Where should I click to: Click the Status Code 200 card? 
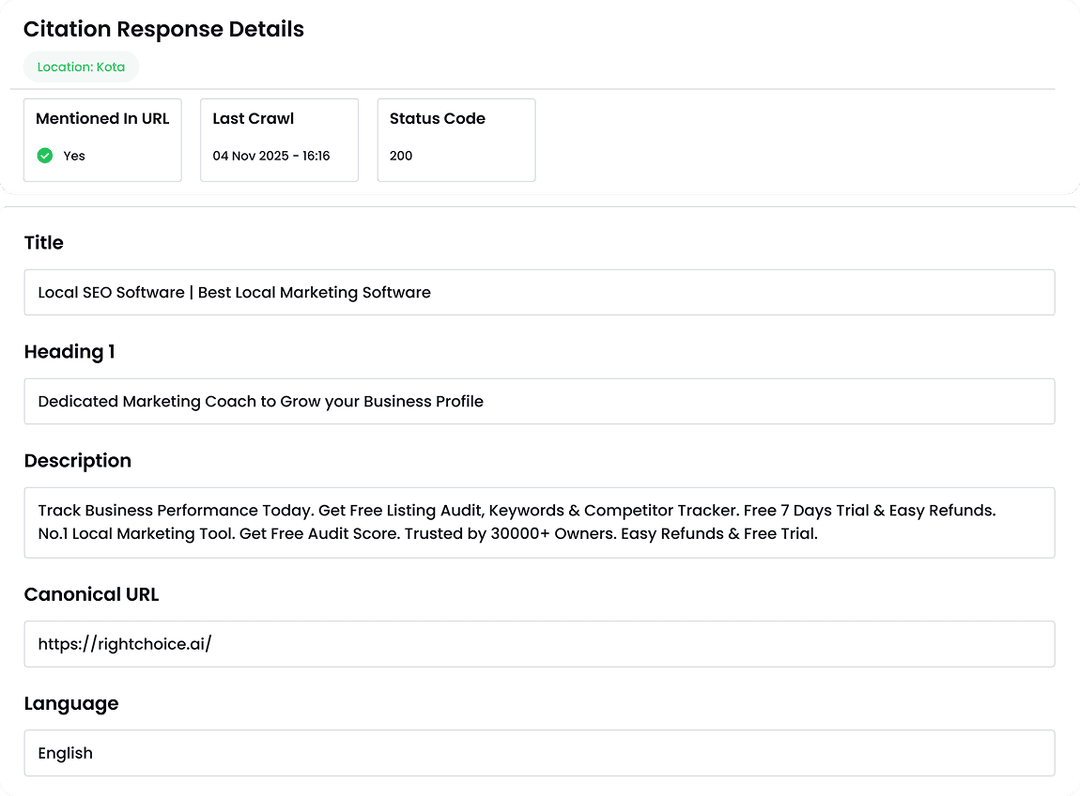coord(456,140)
